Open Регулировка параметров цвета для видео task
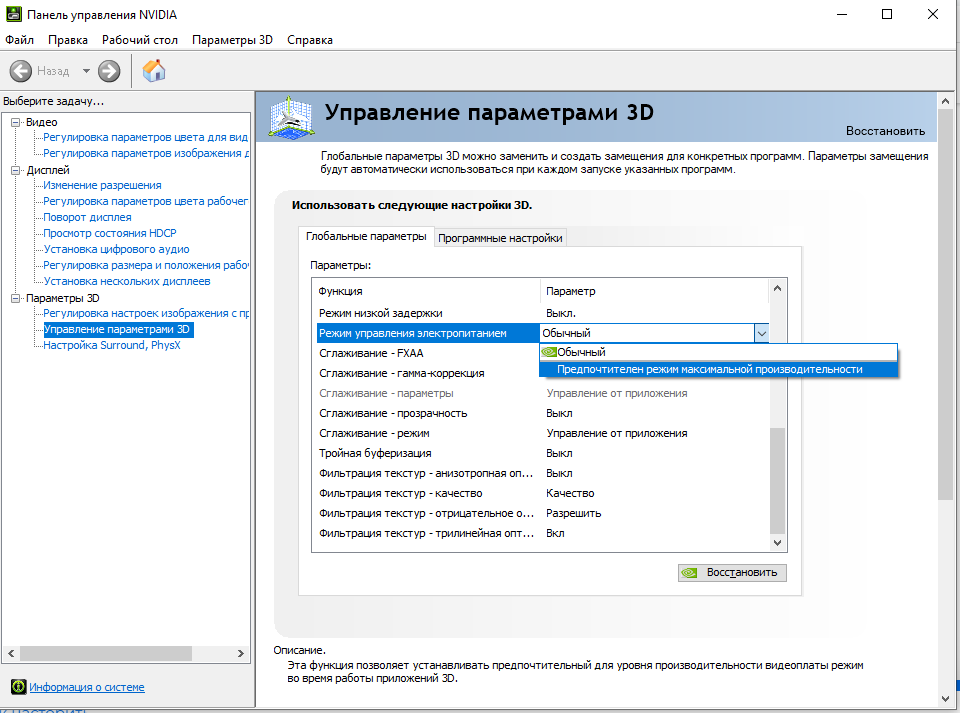Image resolution: width=960 pixels, height=713 pixels. 145,137
